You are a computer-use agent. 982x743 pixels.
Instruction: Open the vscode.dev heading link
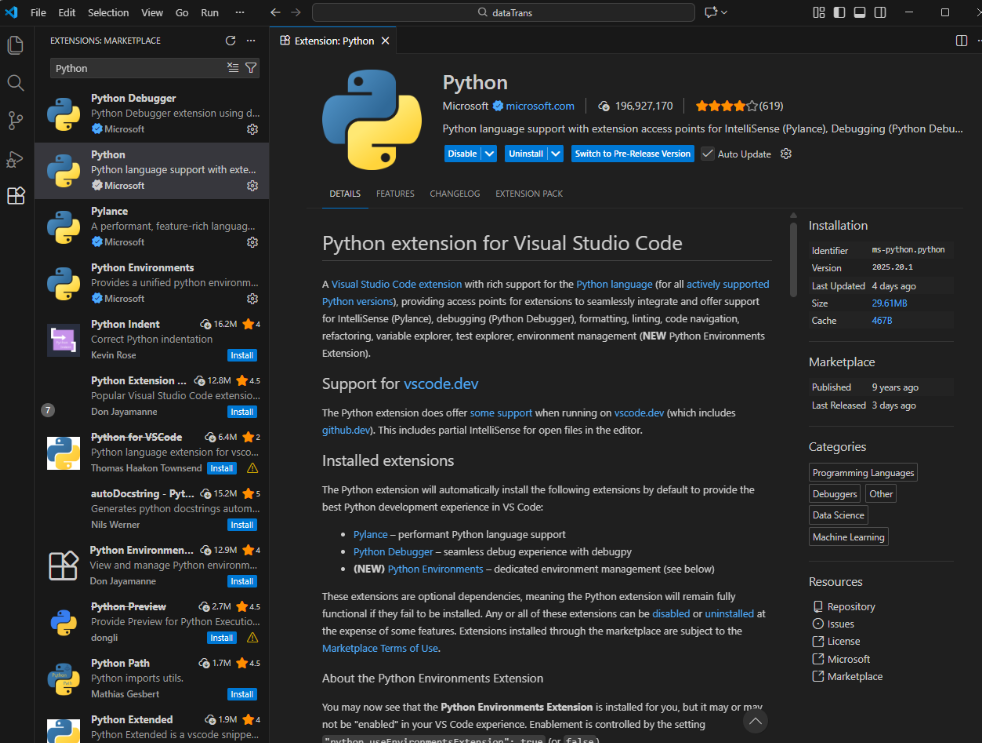pyautogui.click(x=441, y=383)
